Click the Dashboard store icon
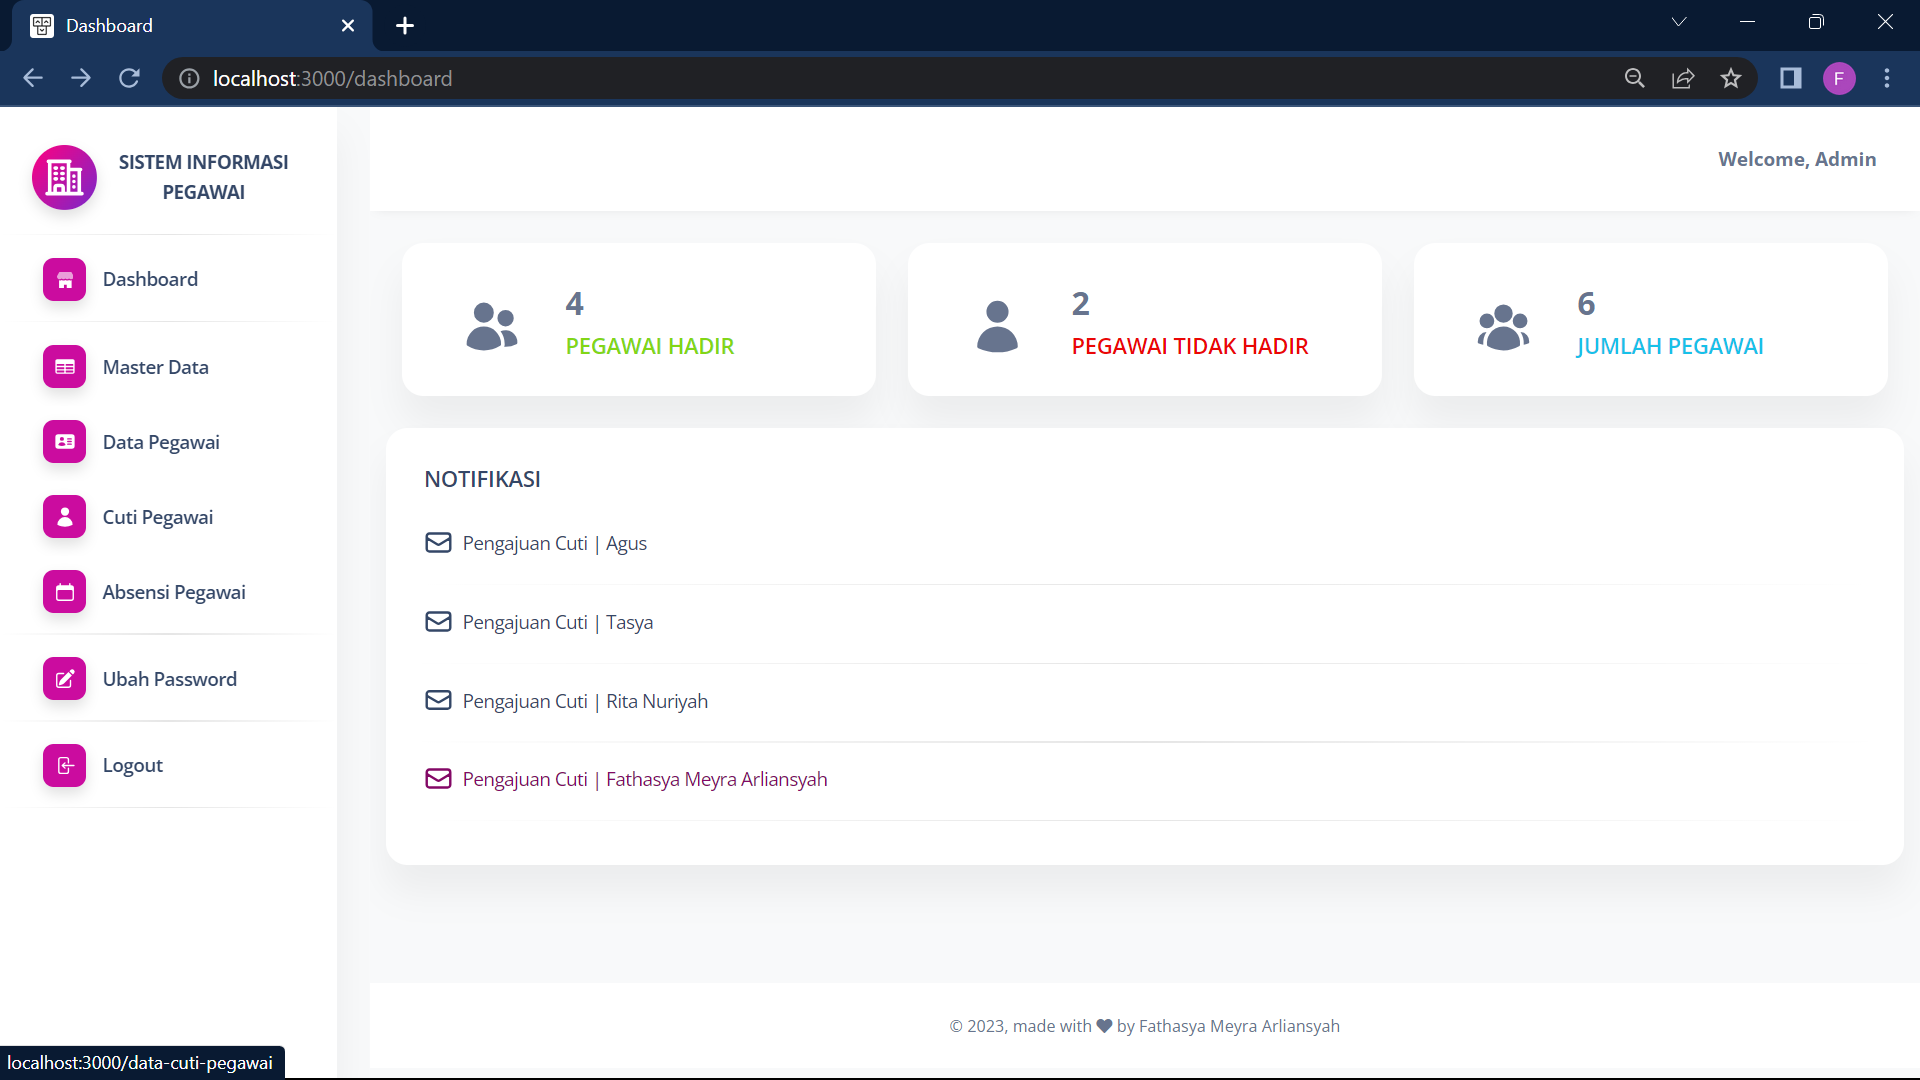This screenshot has width=1920, height=1080. (x=65, y=280)
